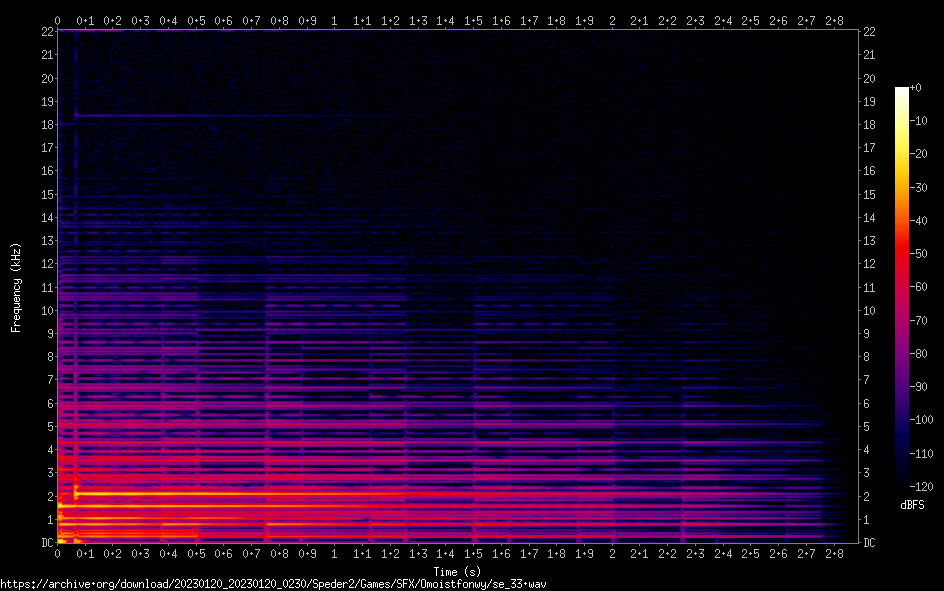
Task: Pick the -50 level on the color scale bar
Action: [x=902, y=254]
